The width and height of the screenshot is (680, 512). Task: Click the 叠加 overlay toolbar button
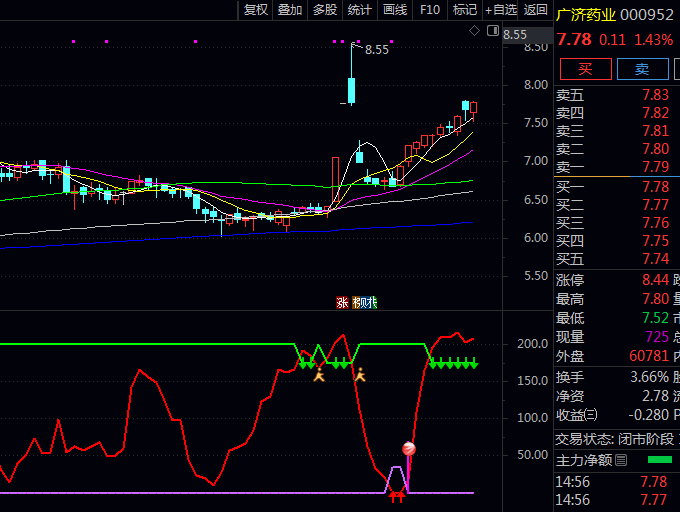point(290,10)
